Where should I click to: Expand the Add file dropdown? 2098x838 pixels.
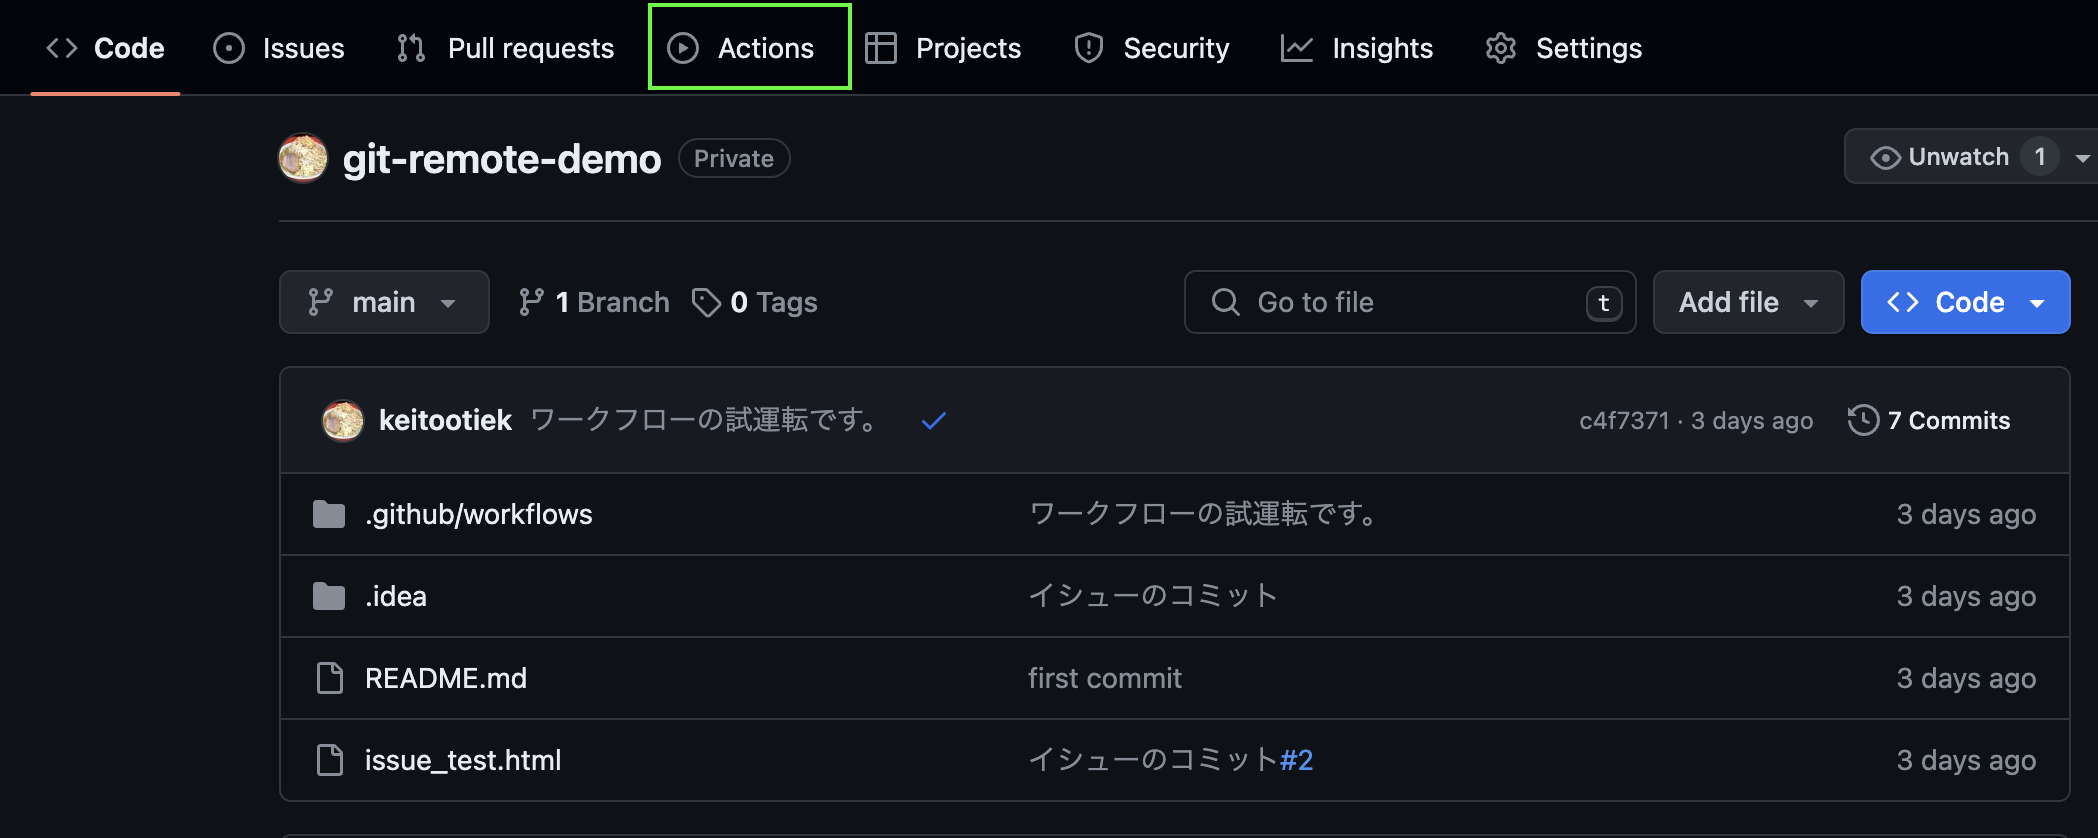[1748, 301]
